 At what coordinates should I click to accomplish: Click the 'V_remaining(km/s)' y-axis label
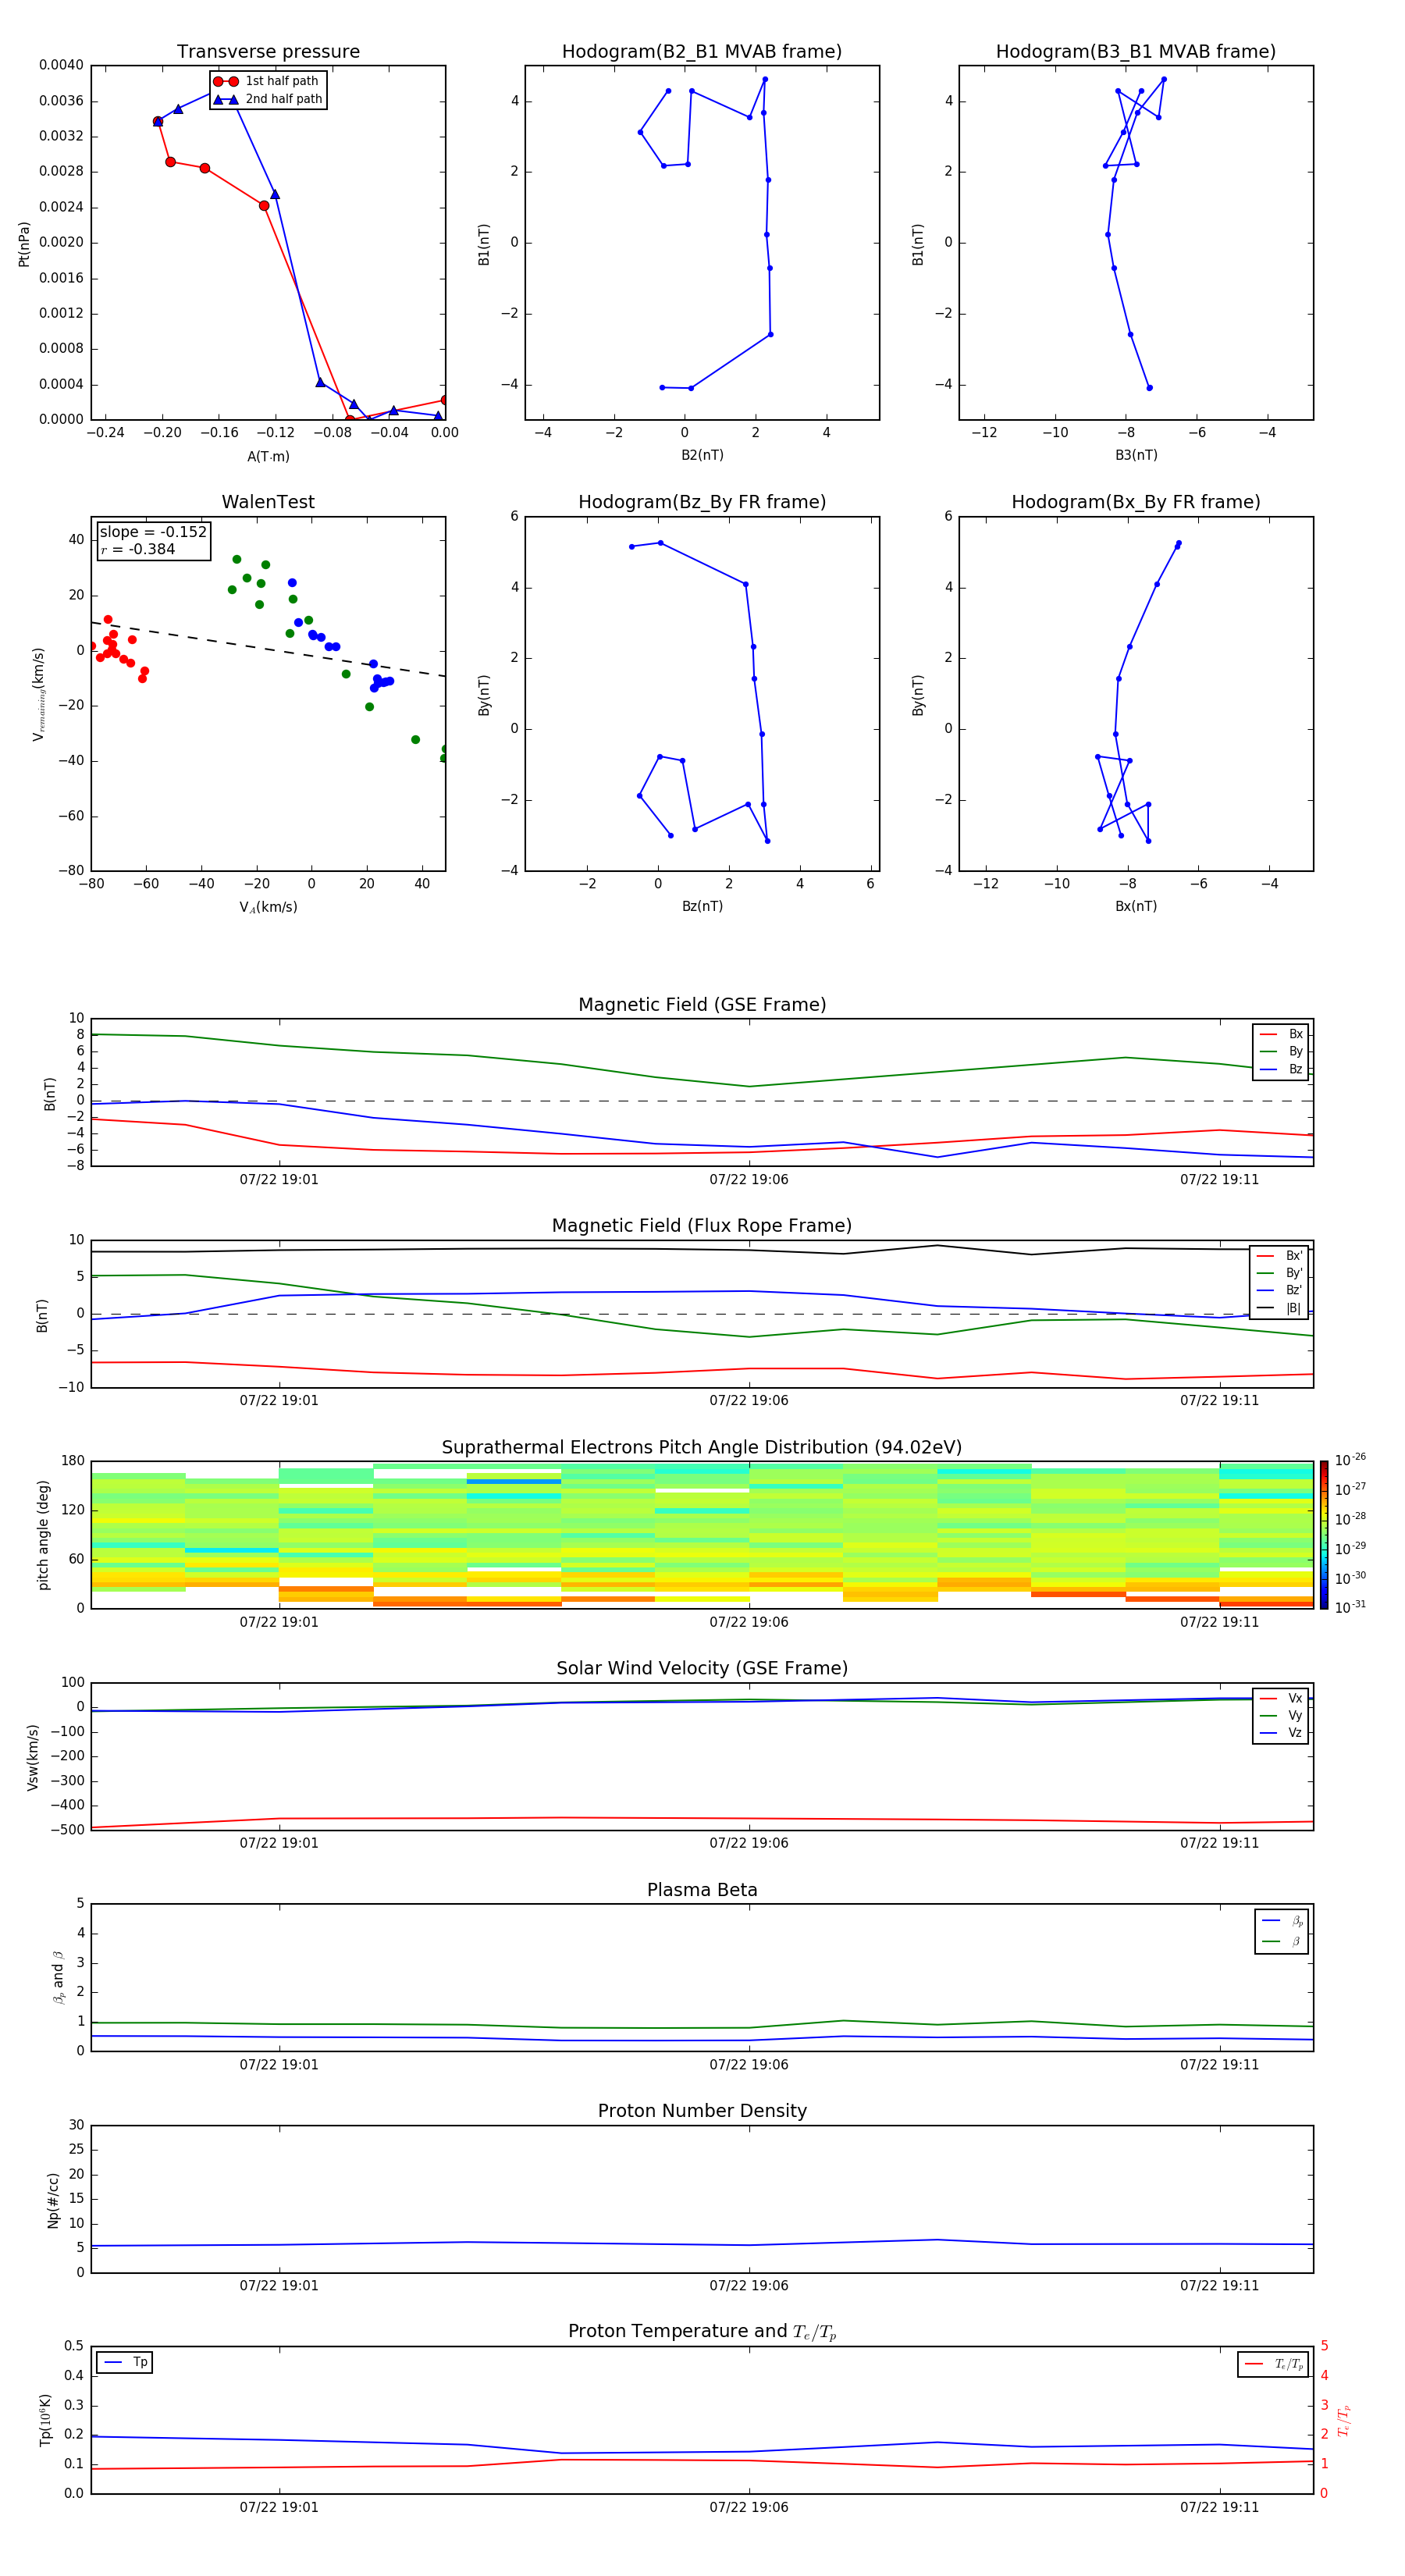pyautogui.click(x=38, y=694)
